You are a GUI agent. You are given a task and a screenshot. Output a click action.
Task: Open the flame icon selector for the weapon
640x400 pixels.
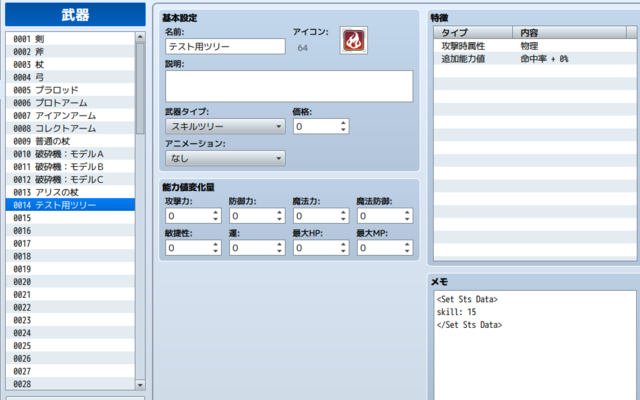coord(353,40)
